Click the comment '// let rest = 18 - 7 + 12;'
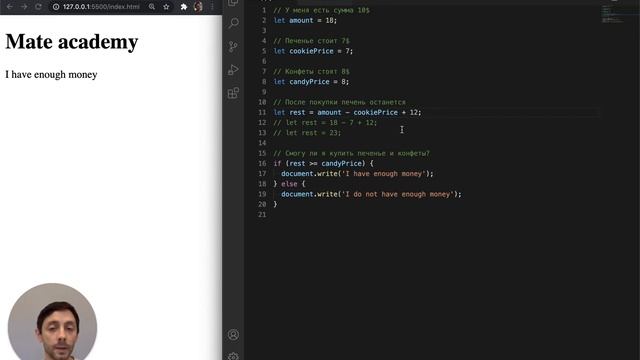The height and width of the screenshot is (360, 640). point(325,122)
